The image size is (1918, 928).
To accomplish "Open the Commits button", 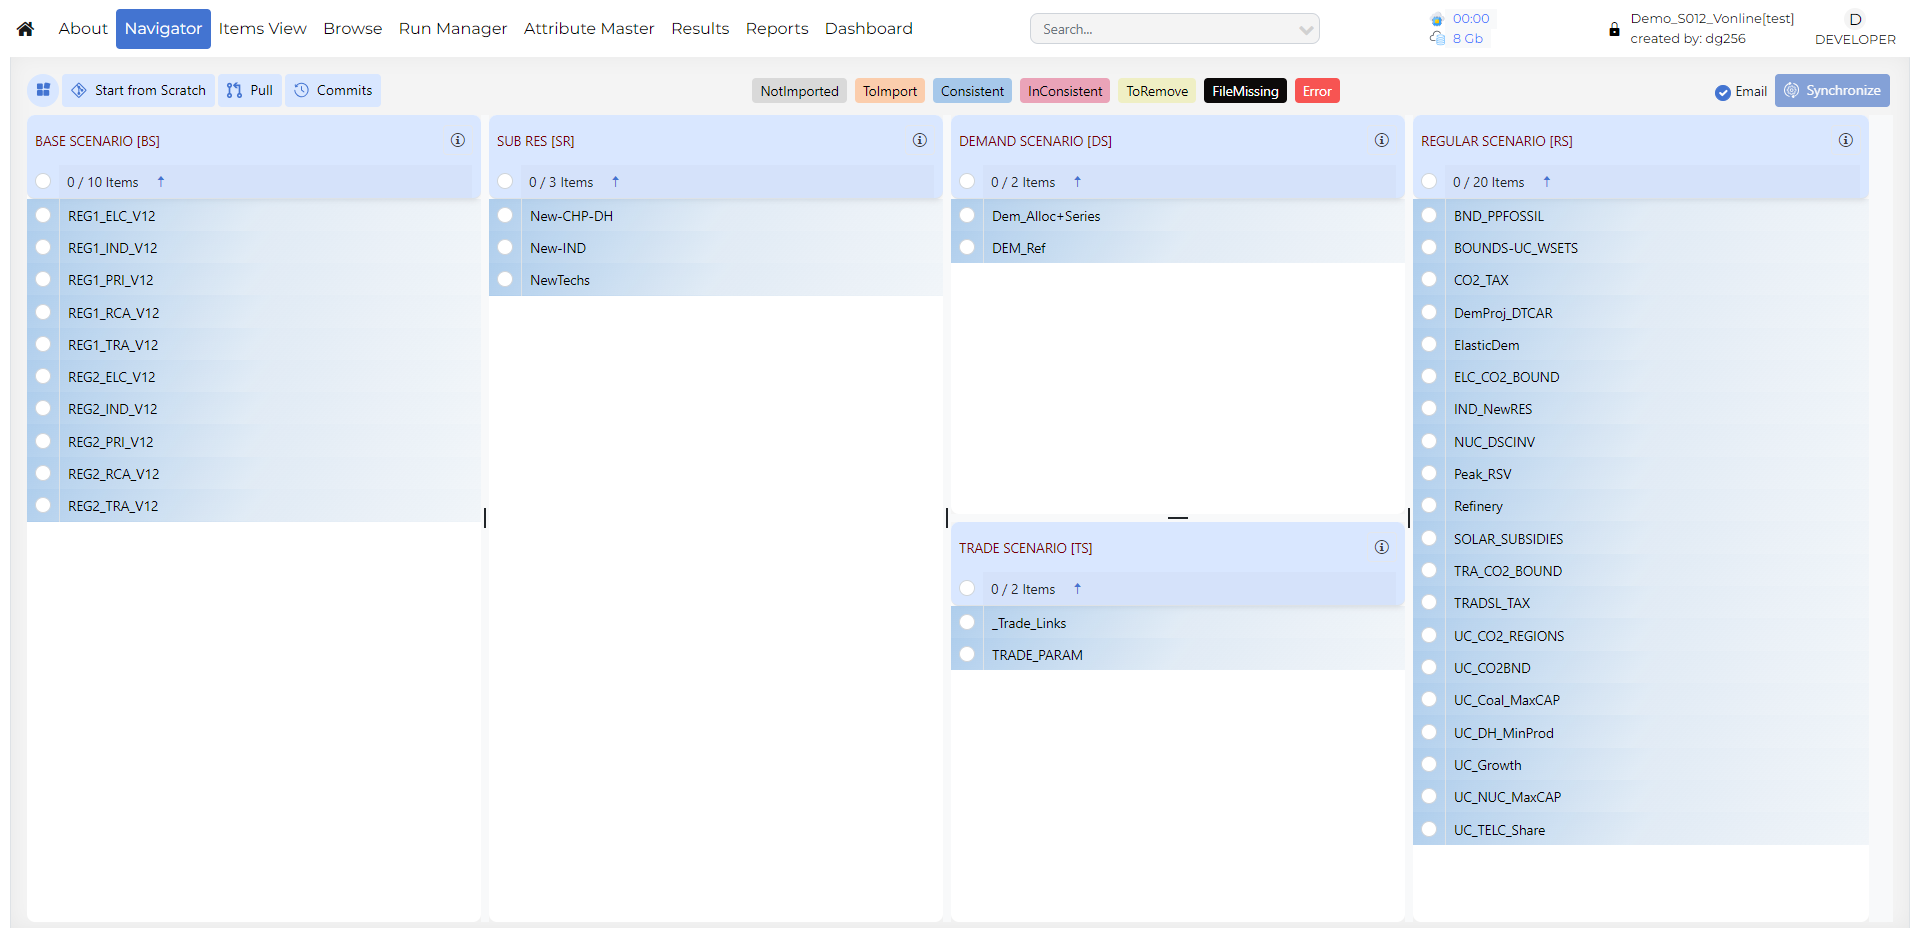I will click(333, 90).
